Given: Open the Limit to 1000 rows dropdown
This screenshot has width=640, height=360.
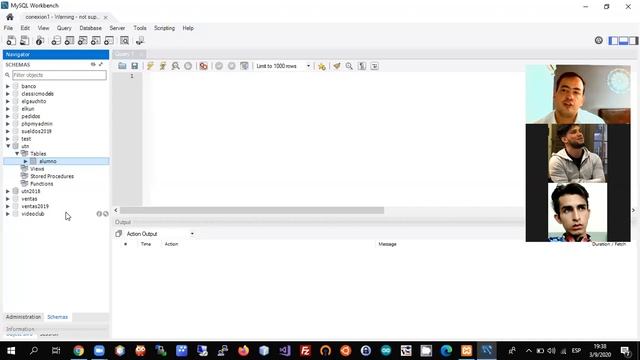Looking at the screenshot, I should point(283,66).
